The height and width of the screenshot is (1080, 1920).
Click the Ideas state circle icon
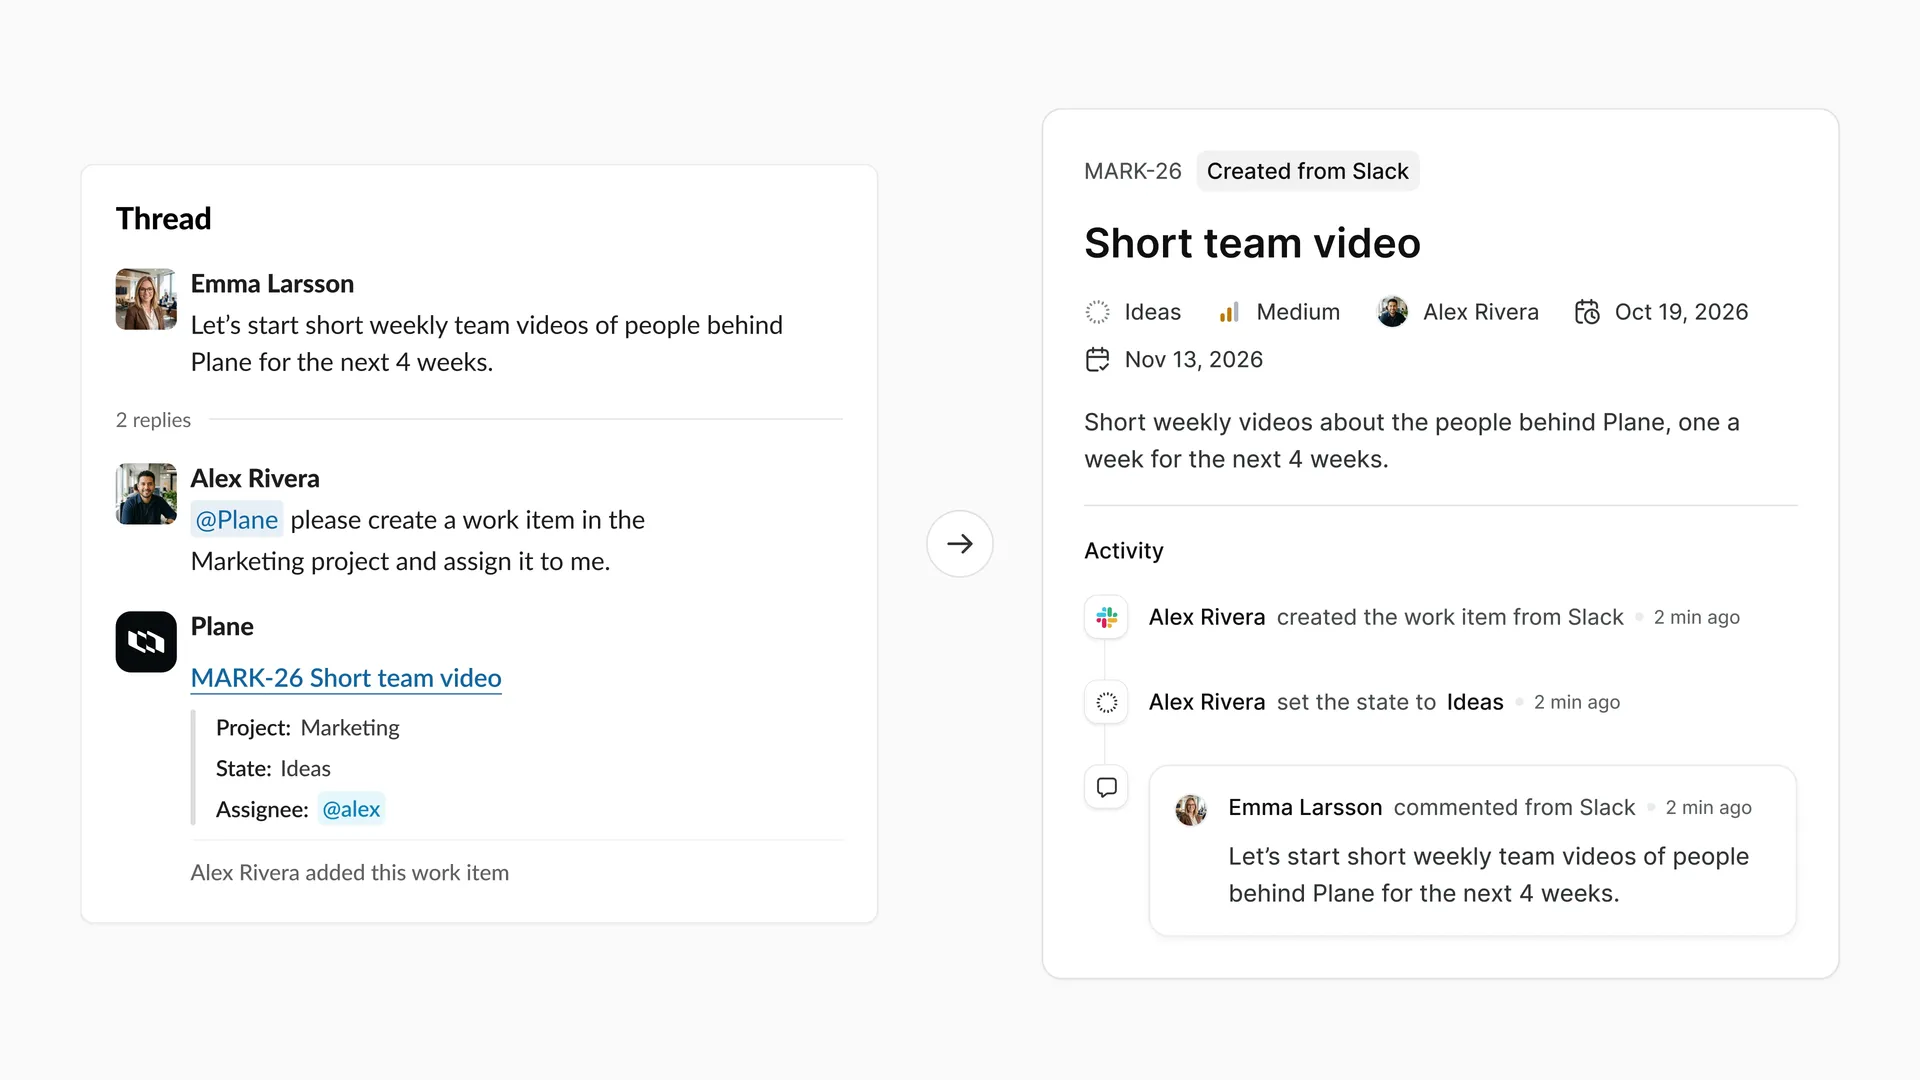point(1097,312)
